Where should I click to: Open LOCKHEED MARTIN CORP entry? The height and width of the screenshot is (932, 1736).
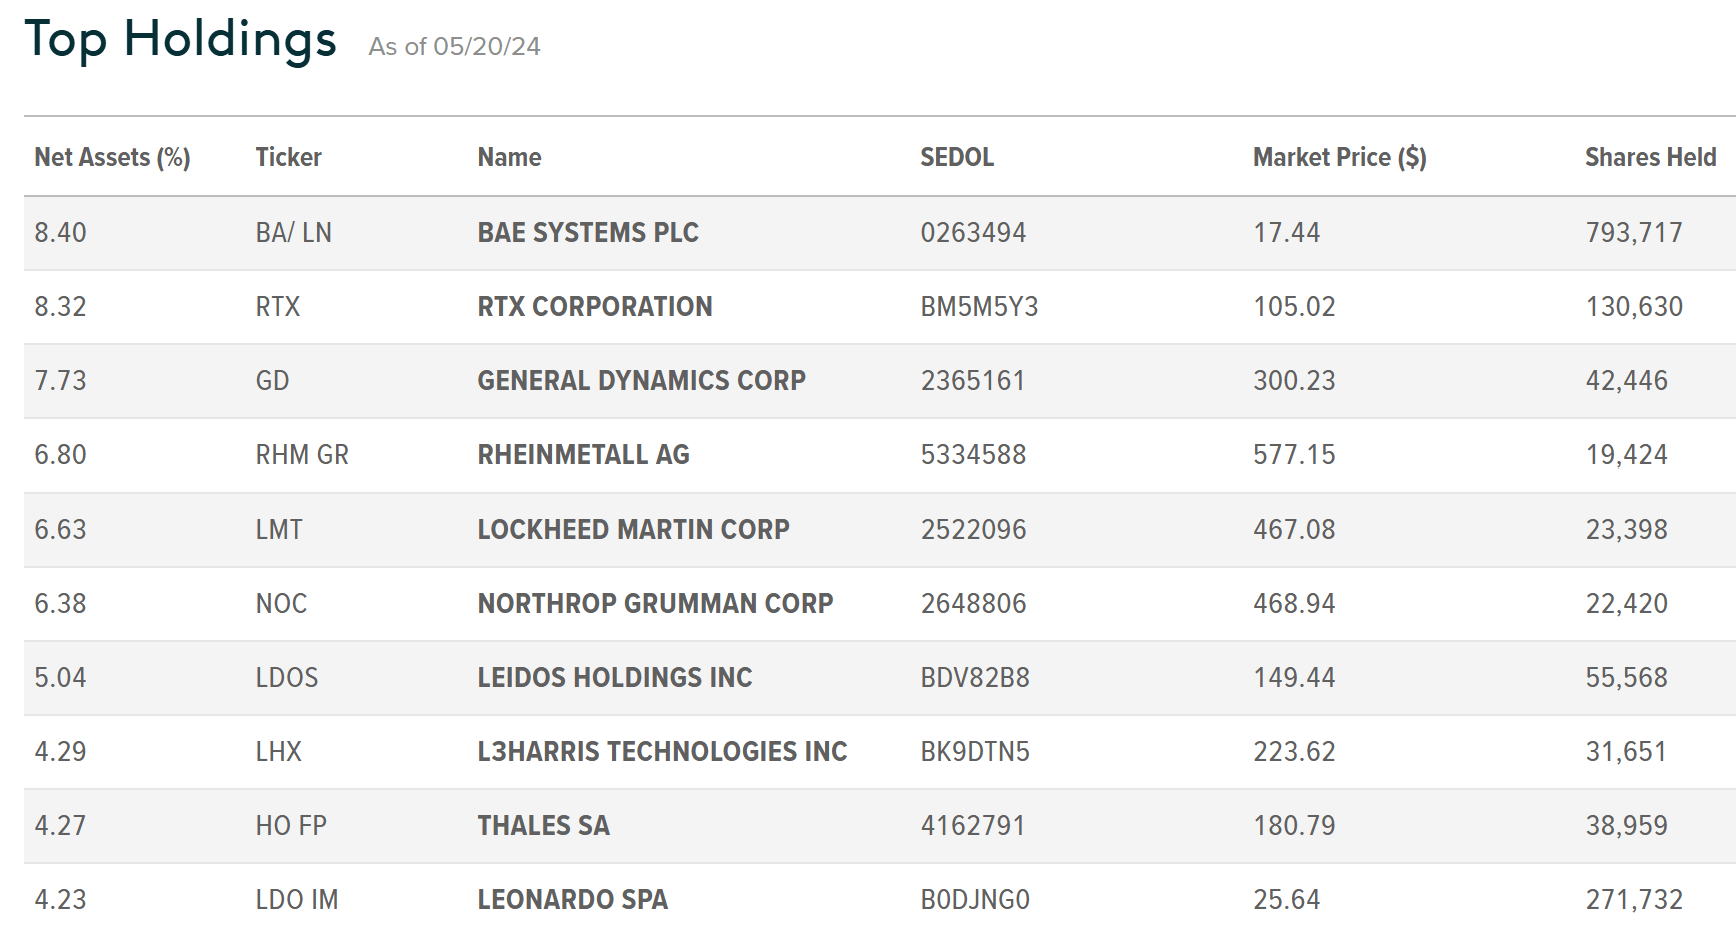tap(633, 530)
